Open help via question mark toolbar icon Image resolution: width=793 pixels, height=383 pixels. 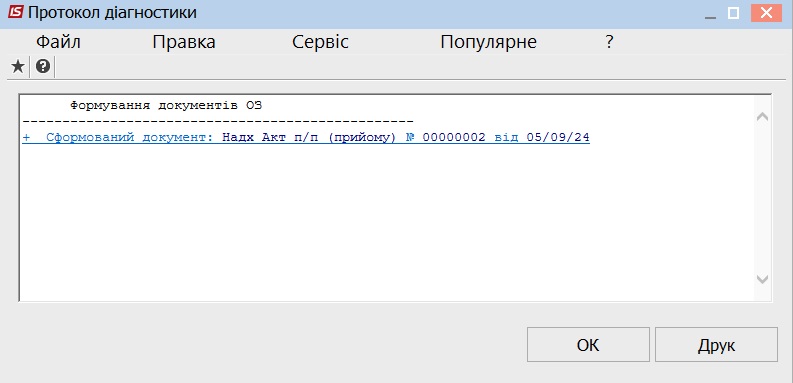[x=43, y=66]
